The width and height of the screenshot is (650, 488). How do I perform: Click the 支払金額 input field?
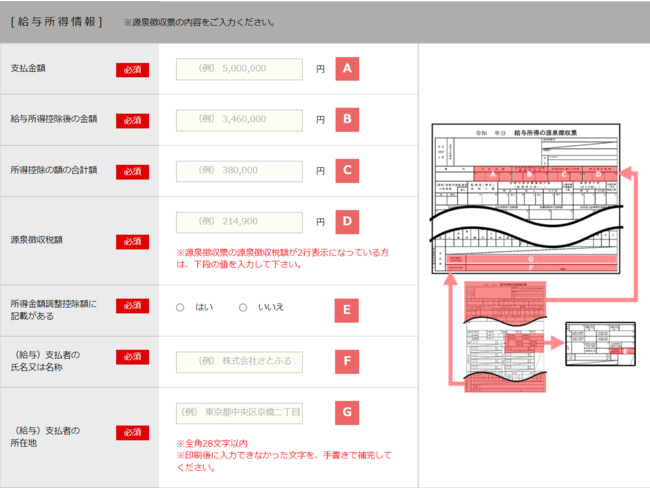point(239,69)
